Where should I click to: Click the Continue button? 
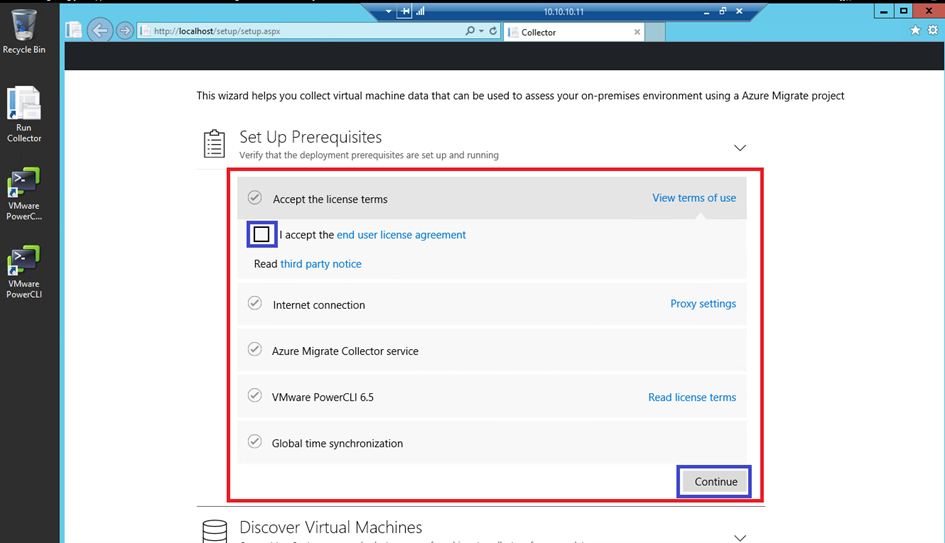pos(715,482)
